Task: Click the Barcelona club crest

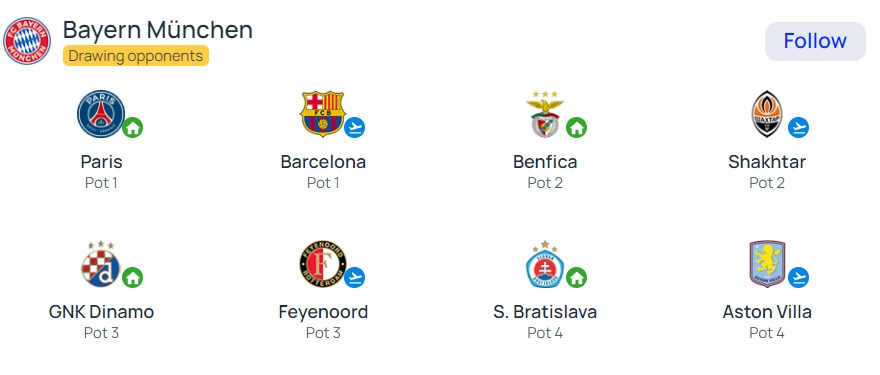Action: pos(323,114)
